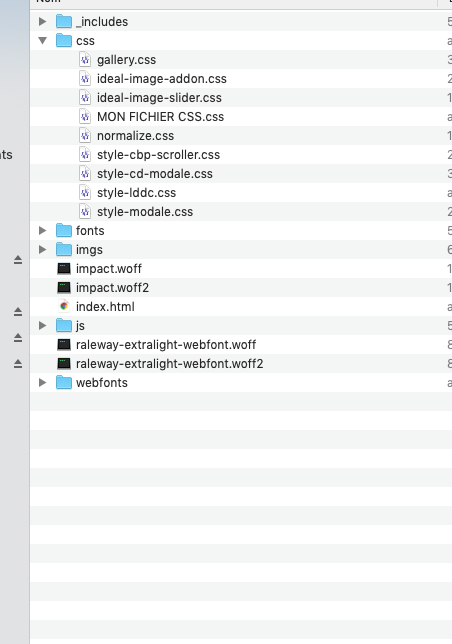Click the normalize.css file icon

85,136
